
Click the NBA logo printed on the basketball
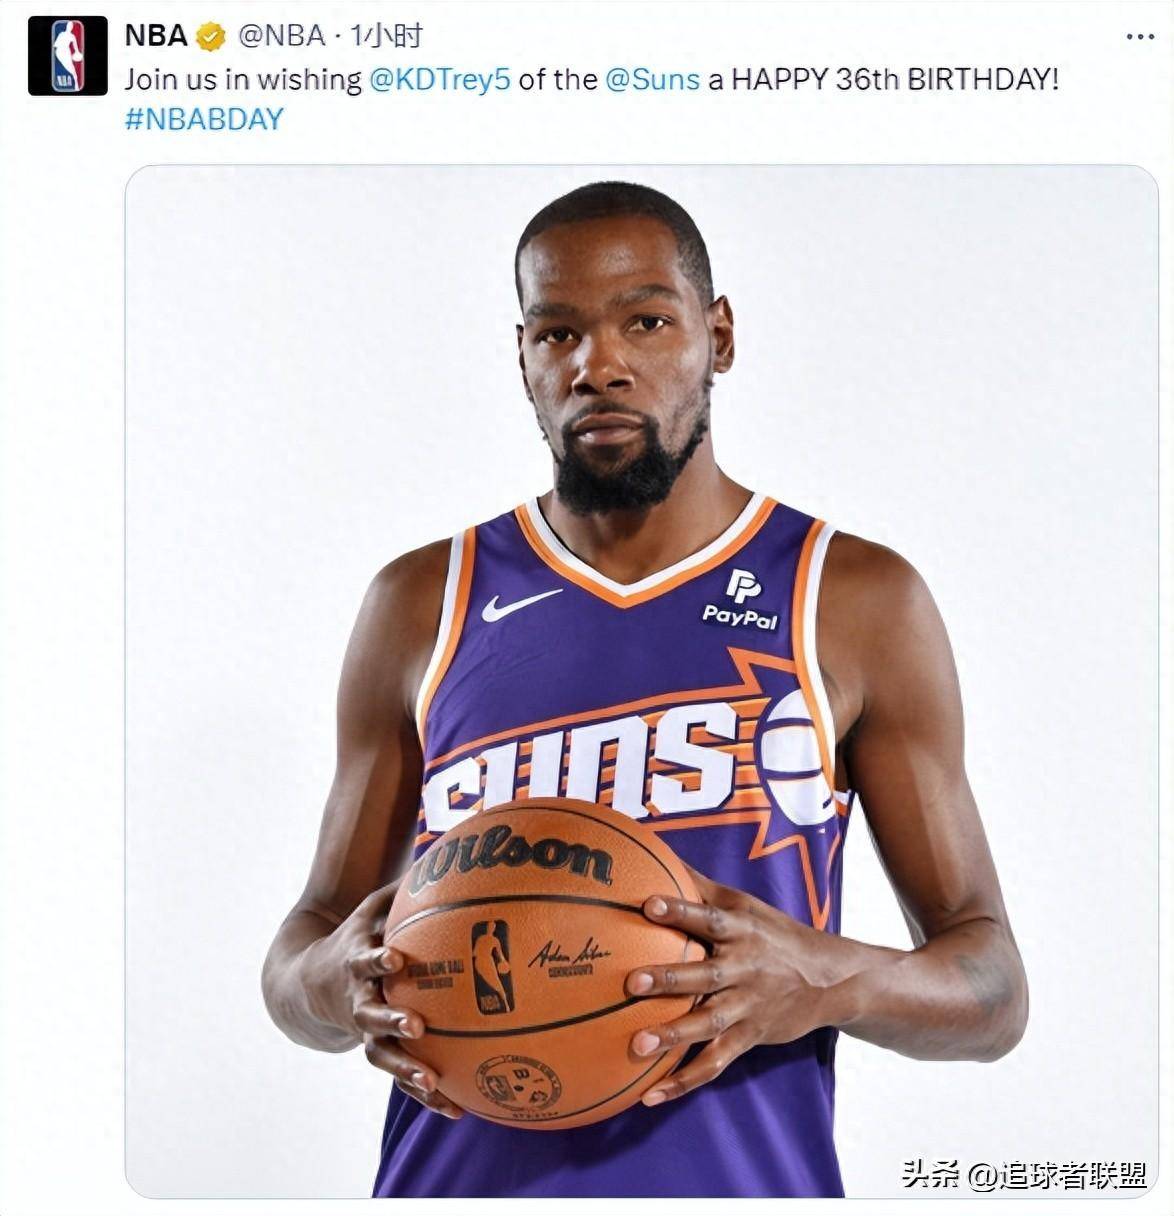[492, 967]
